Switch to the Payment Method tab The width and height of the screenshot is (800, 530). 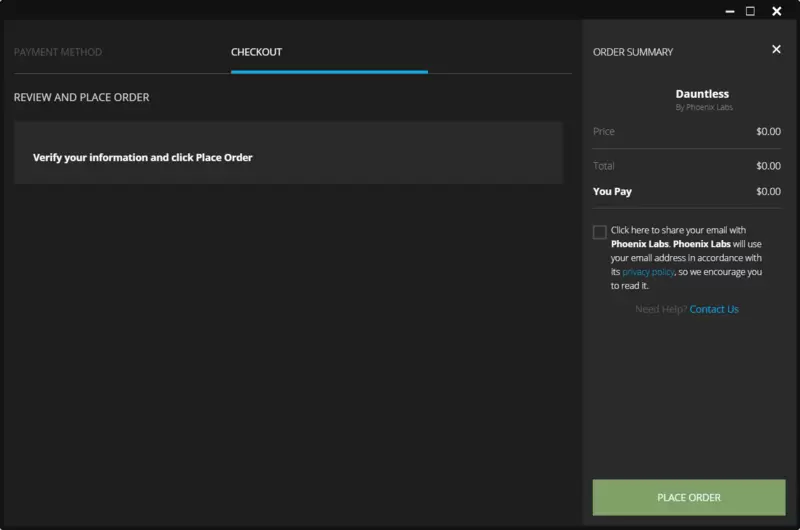(x=58, y=52)
